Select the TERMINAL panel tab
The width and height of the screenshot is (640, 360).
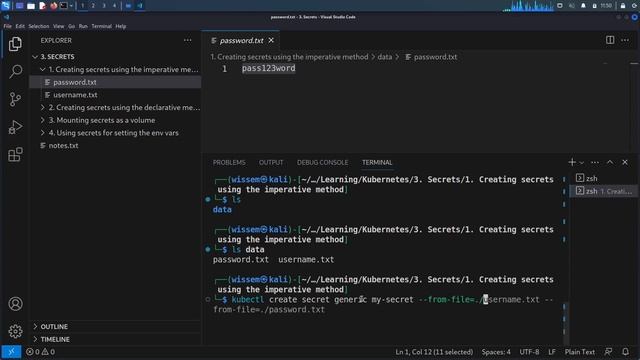tap(377, 162)
